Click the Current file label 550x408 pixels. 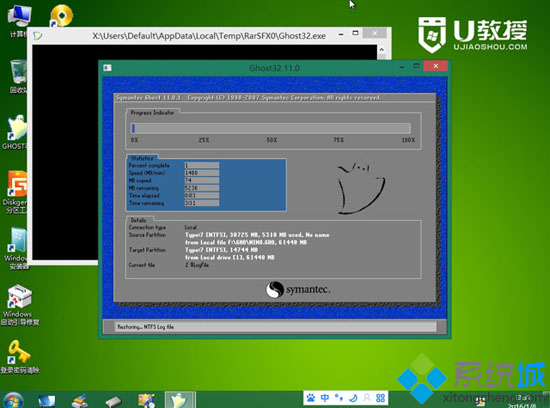(142, 265)
